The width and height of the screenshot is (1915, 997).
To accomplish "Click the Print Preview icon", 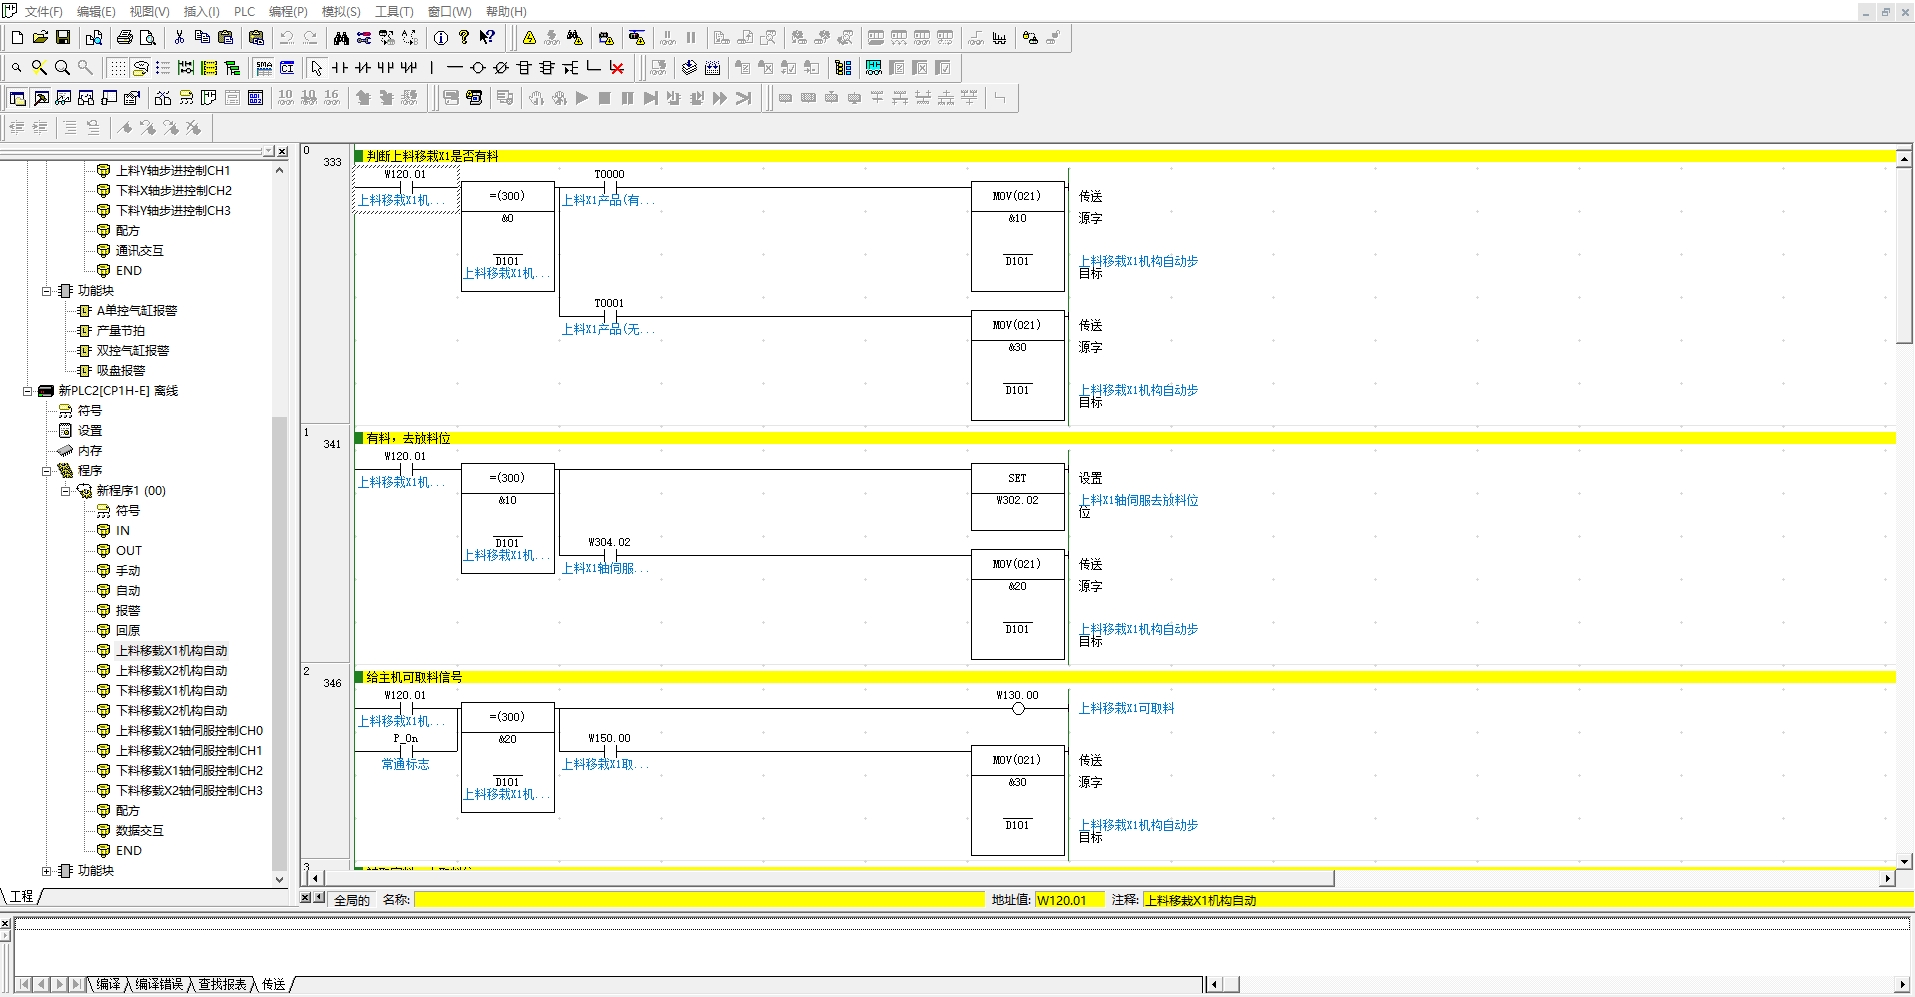I will 148,38.
